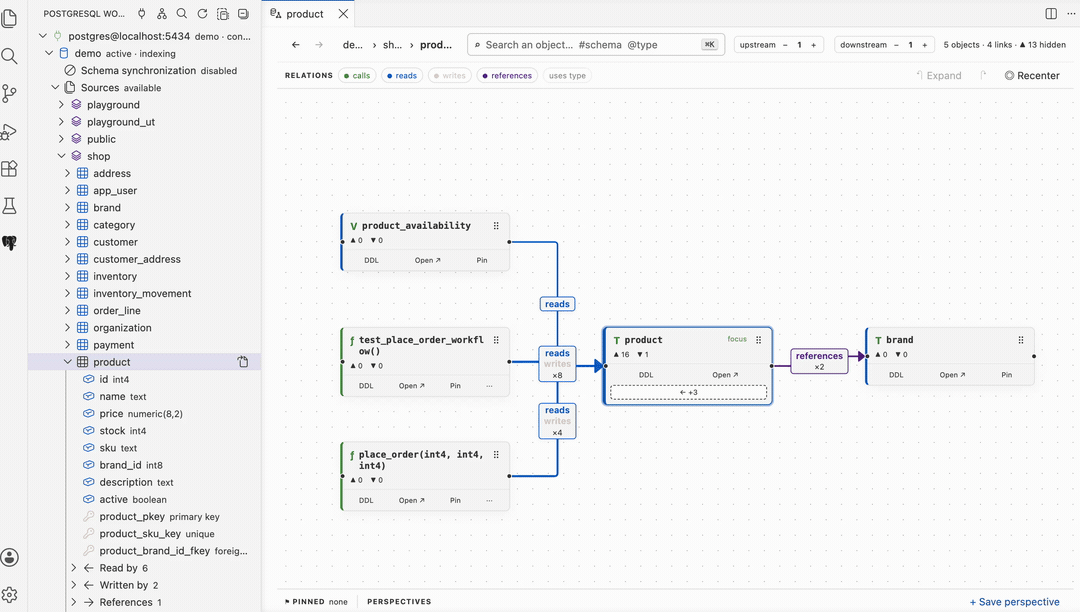1080x612 pixels.
Task: Click the add connection plug icon
Action: click(x=141, y=14)
